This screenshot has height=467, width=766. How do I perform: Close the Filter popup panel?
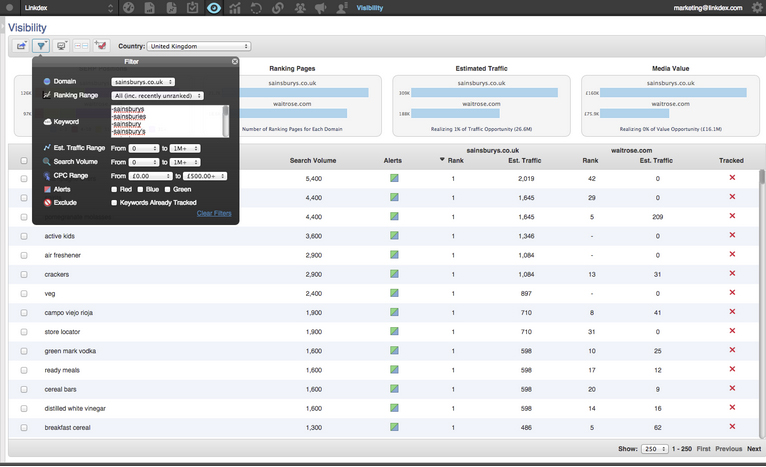click(x=235, y=62)
